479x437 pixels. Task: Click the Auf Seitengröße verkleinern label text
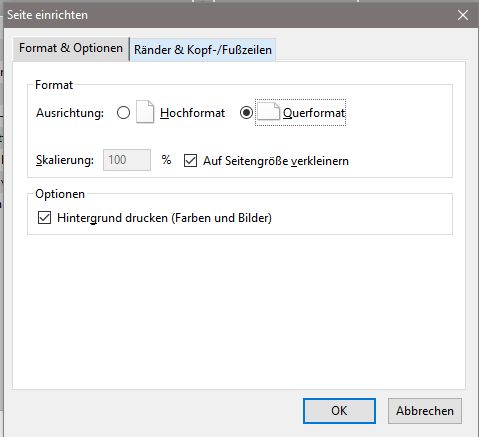click(x=276, y=161)
